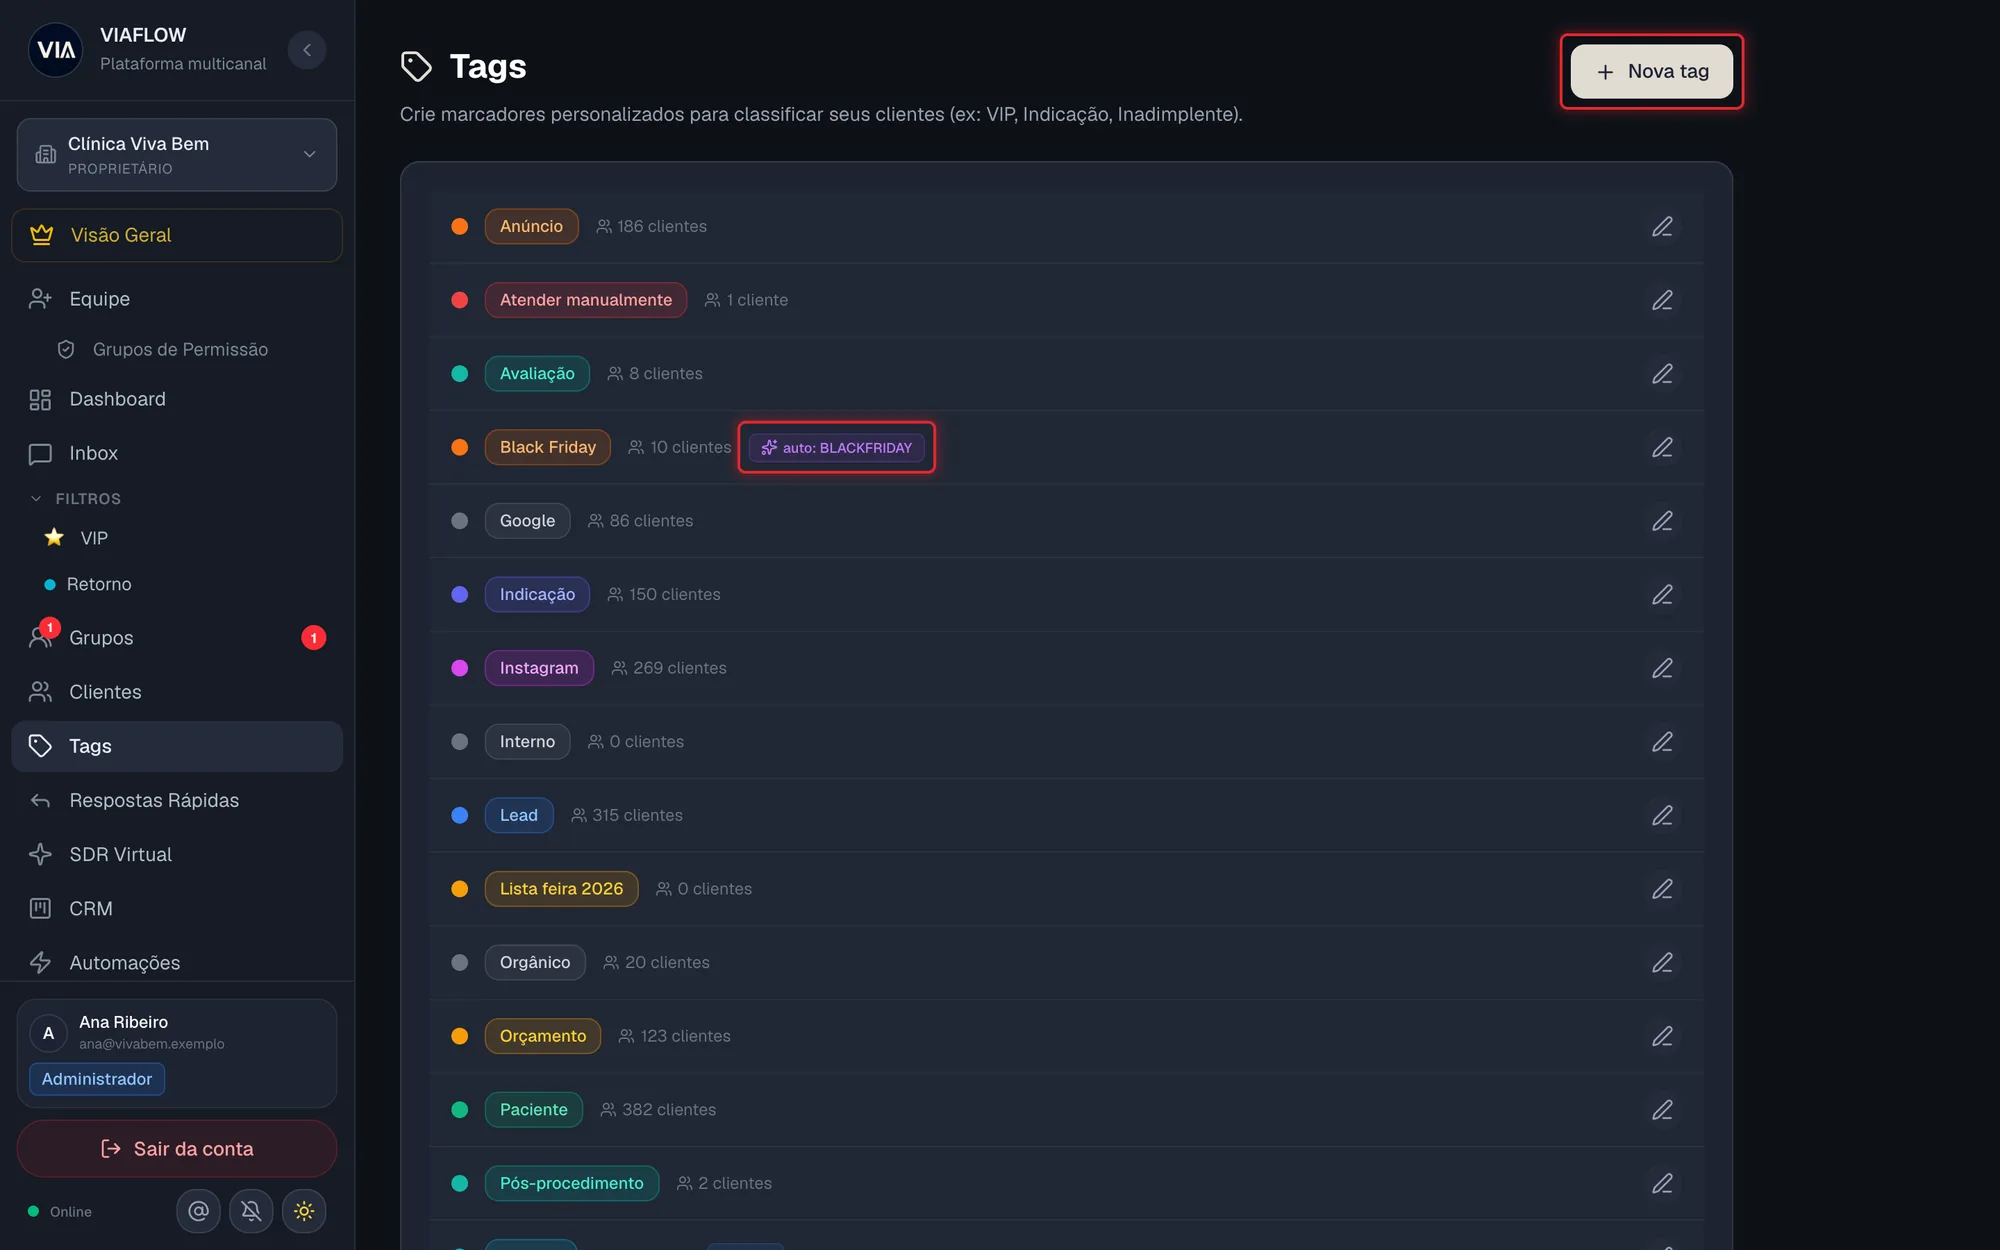2000x1250 pixels.
Task: Click pencil icon on Google tag row
Action: point(1662,521)
